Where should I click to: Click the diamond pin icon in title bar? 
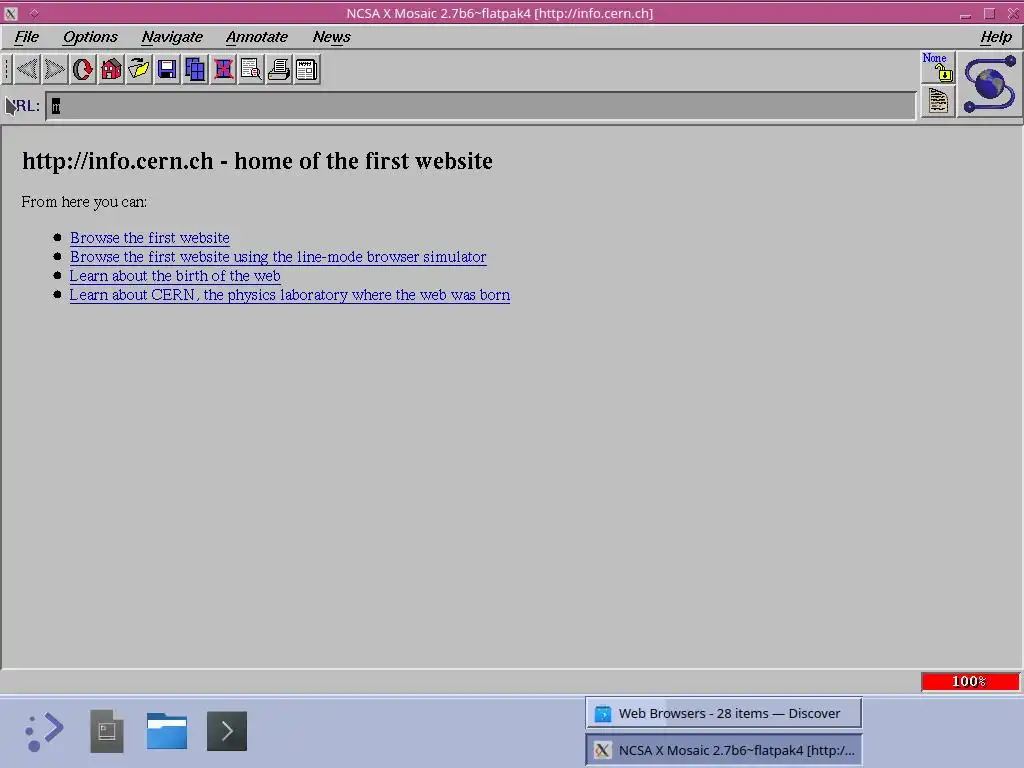coord(34,13)
